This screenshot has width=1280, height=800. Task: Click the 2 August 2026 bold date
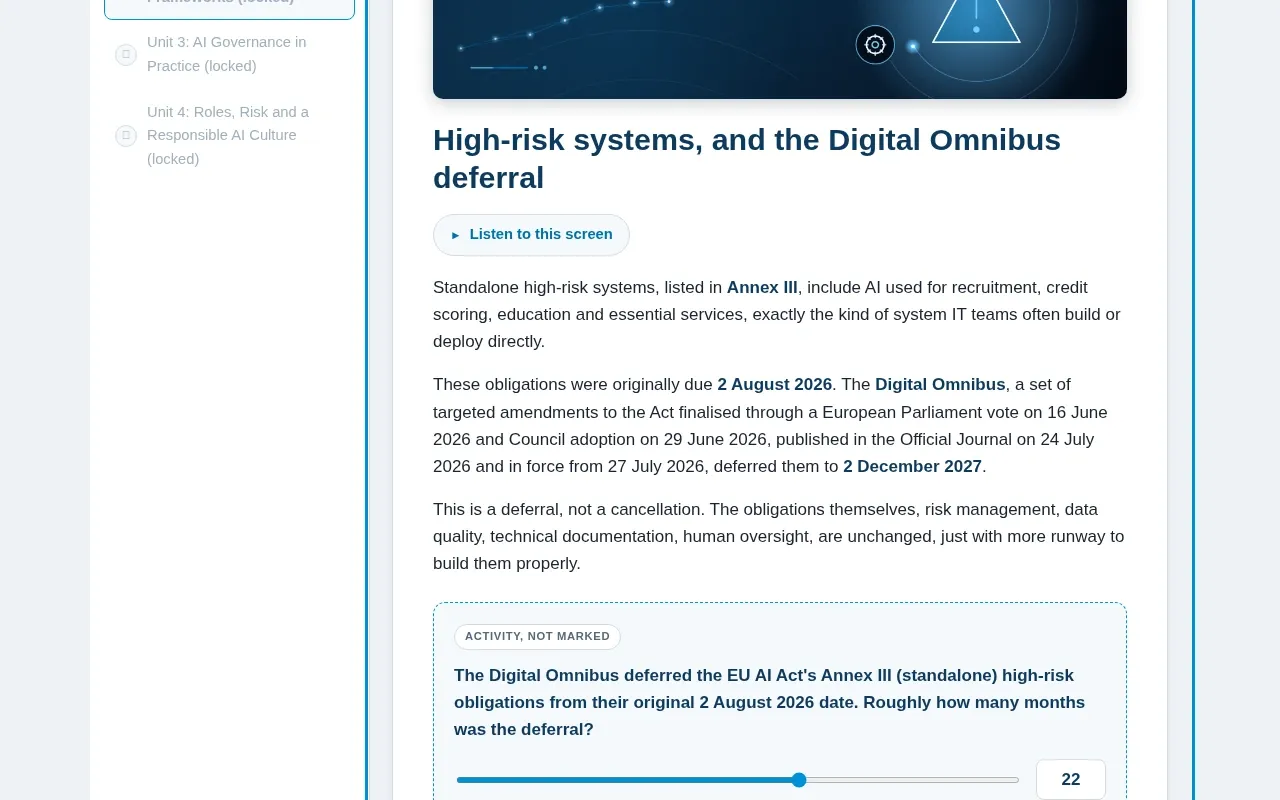coord(775,385)
